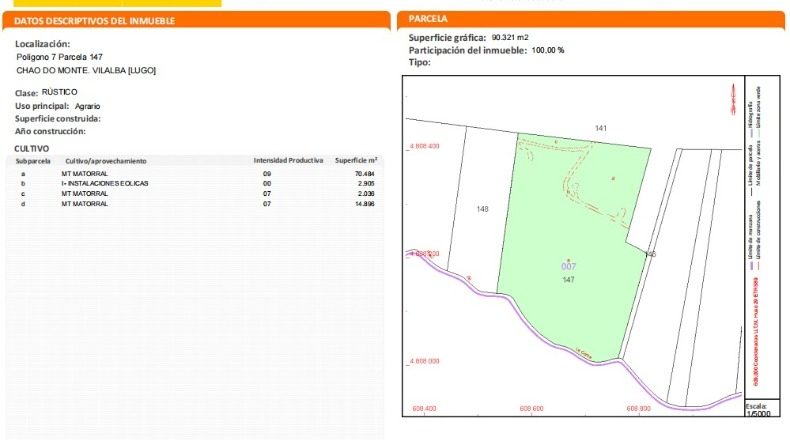Image resolution: width=790 pixels, height=440 pixels.
Task: Click the 'Cultivo/aprovechamiento' column header
Action: (x=106, y=161)
